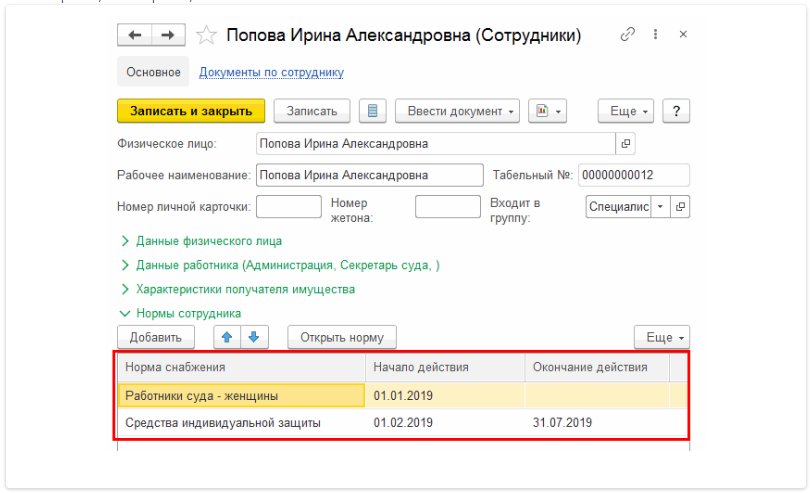Open the reports icon dropdown
The image size is (811, 493).
(548, 111)
